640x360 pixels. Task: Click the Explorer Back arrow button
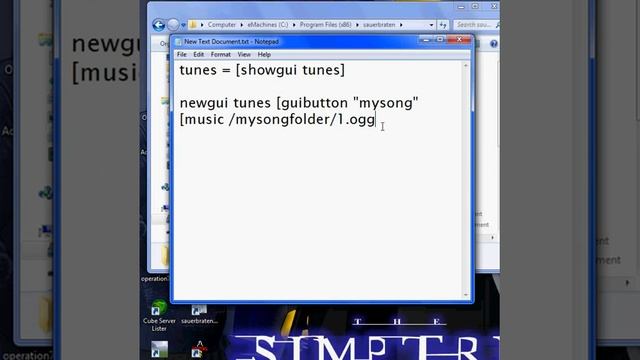coord(159,25)
